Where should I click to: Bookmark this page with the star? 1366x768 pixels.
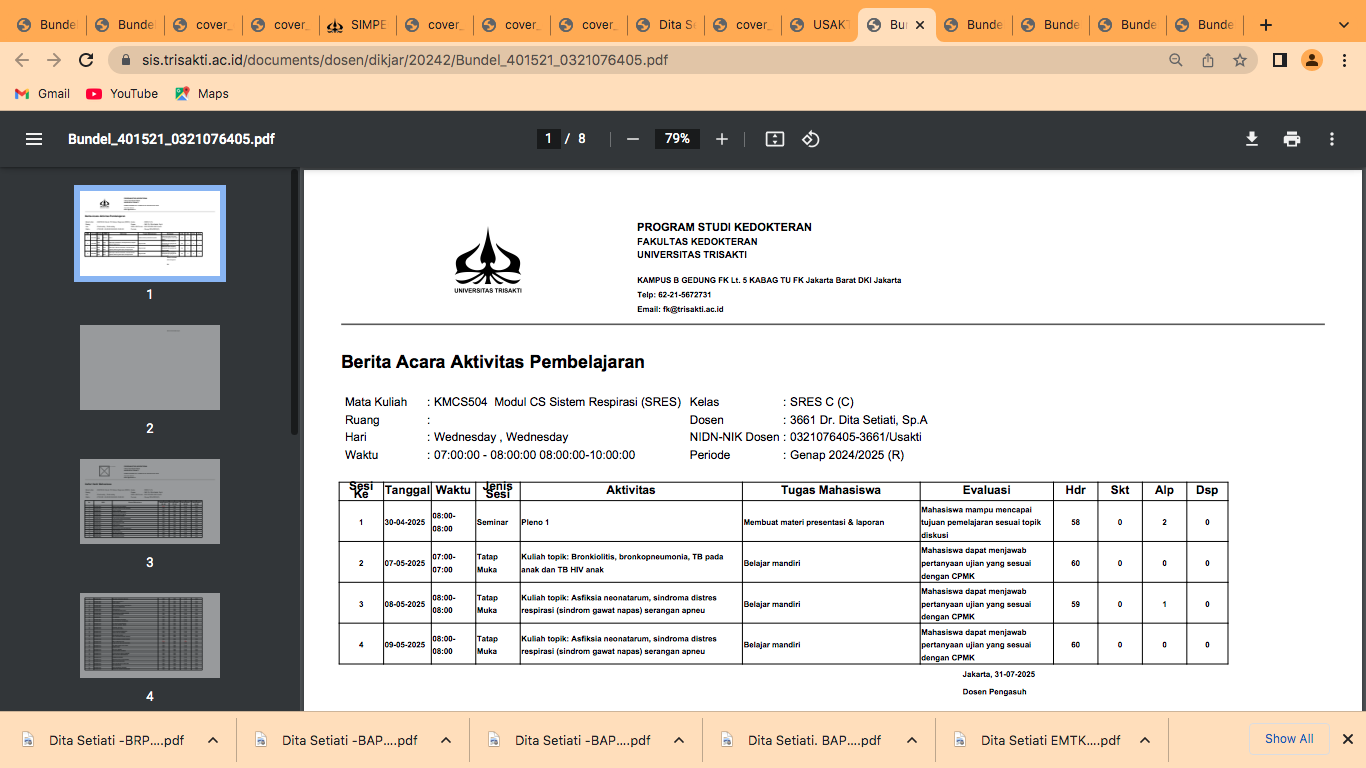click(x=1240, y=60)
